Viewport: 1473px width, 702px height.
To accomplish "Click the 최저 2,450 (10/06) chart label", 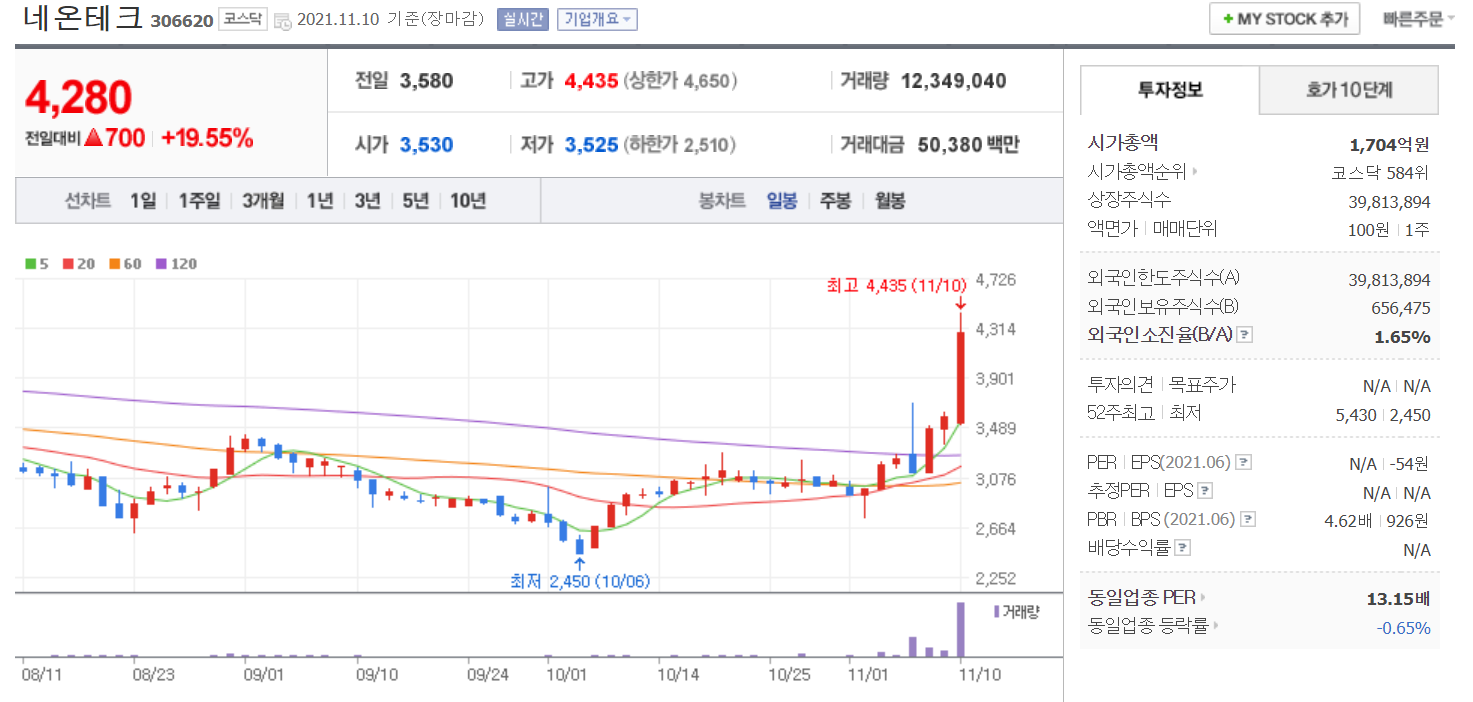I will coord(580,580).
